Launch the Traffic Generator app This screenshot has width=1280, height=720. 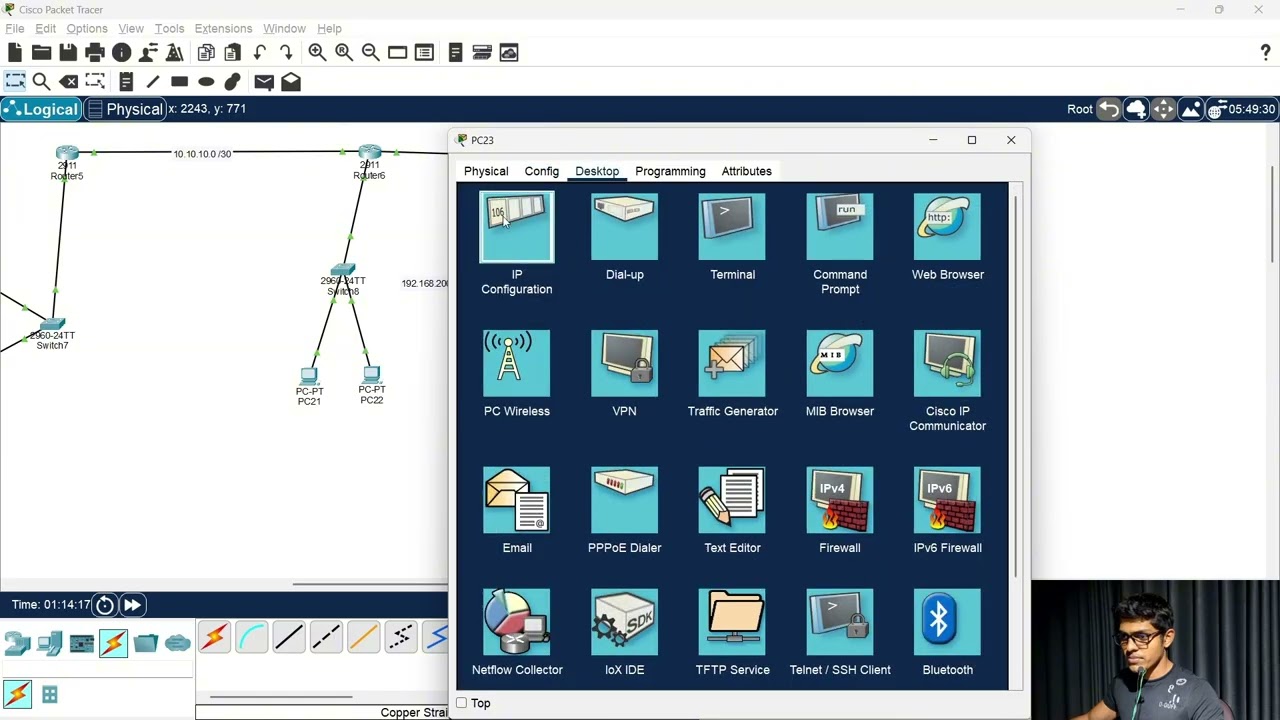[732, 363]
